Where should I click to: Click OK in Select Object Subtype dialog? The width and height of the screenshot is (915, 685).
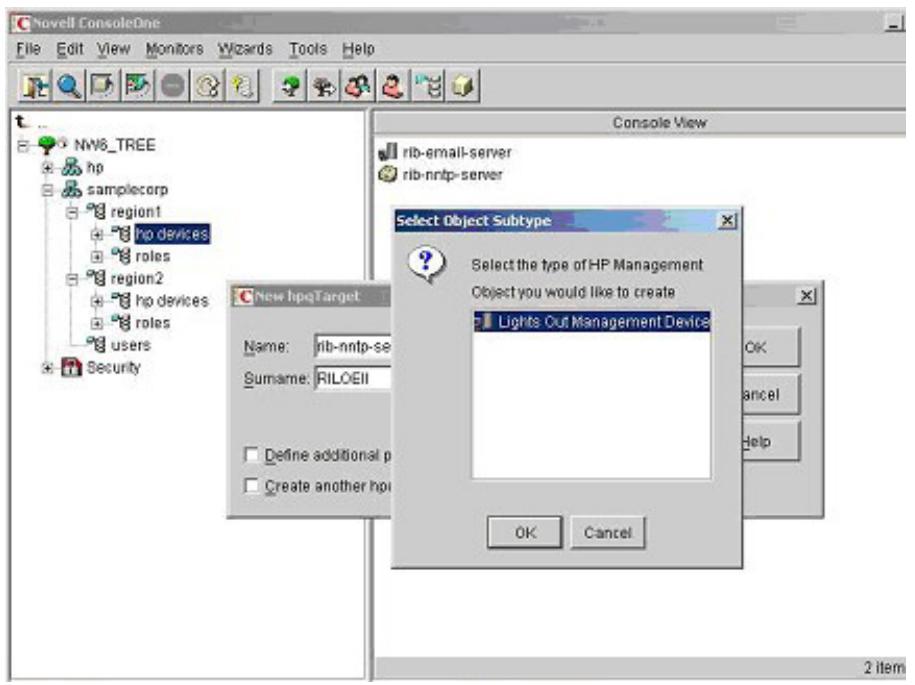(525, 532)
